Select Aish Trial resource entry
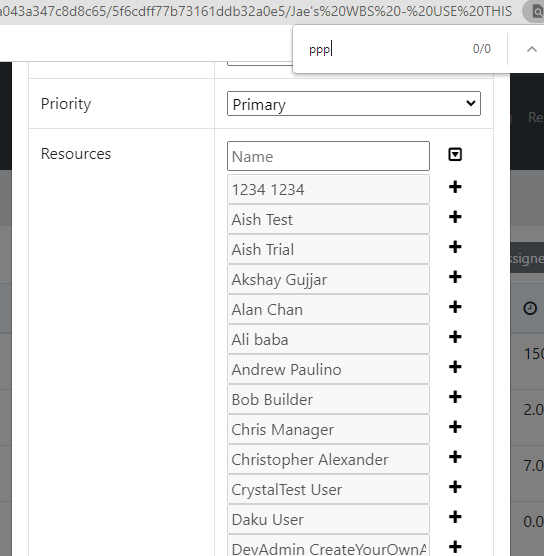Screen dimensions: 544x556 tap(328, 249)
